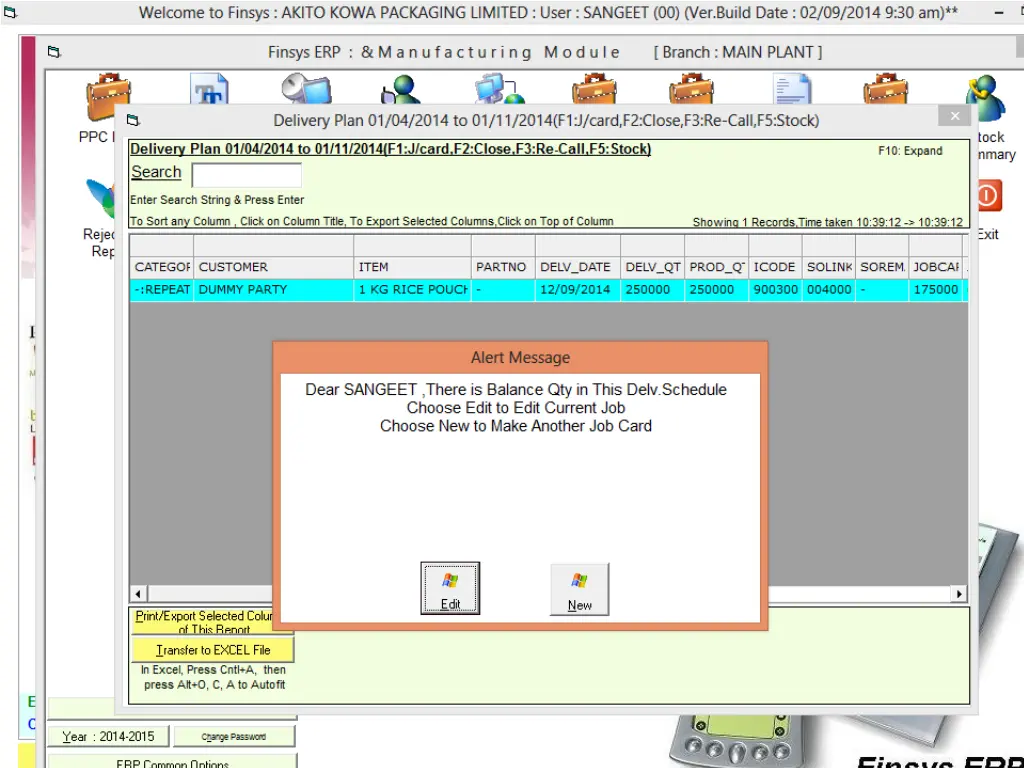This screenshot has height=768, width=1024.
Task: Open the key and monitor icon
Action: pyautogui.click(x=306, y=89)
